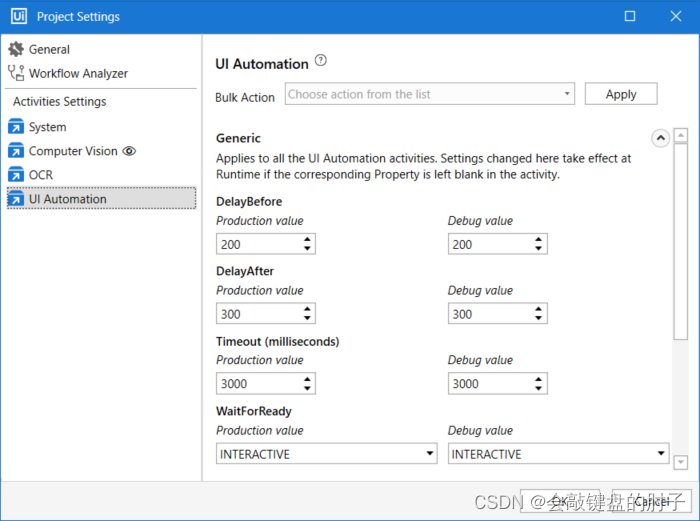Select OCR settings
This screenshot has width=700, height=521.
click(x=41, y=175)
